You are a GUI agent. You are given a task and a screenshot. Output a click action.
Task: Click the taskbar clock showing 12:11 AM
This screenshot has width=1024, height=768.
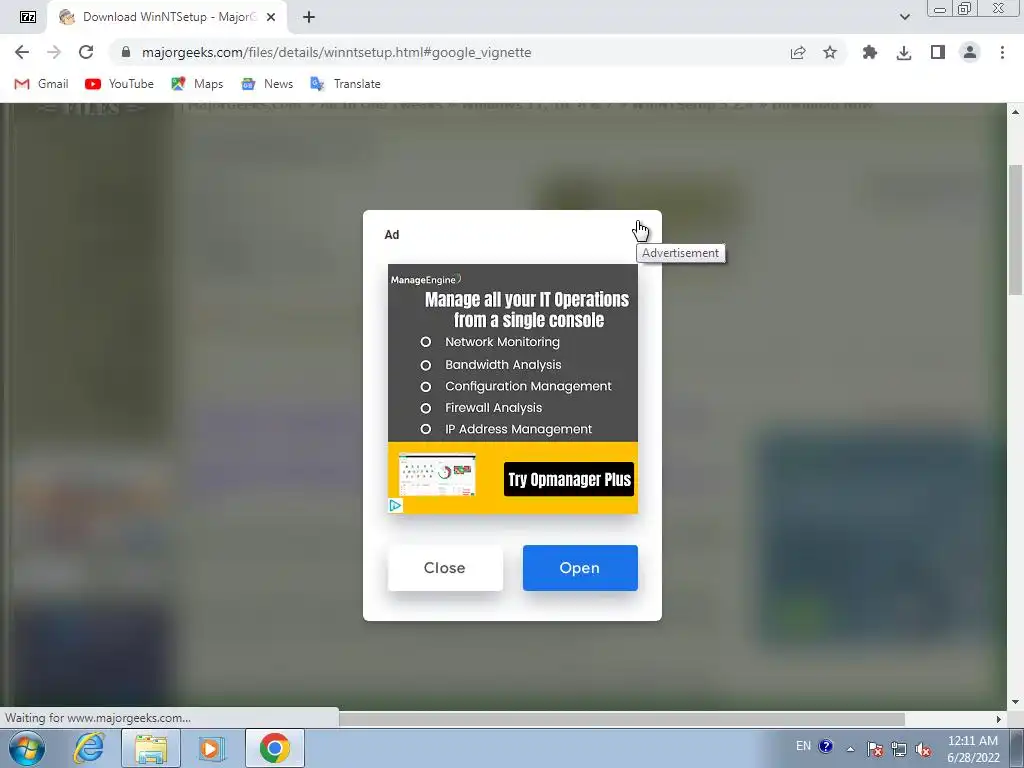pyautogui.click(x=973, y=749)
